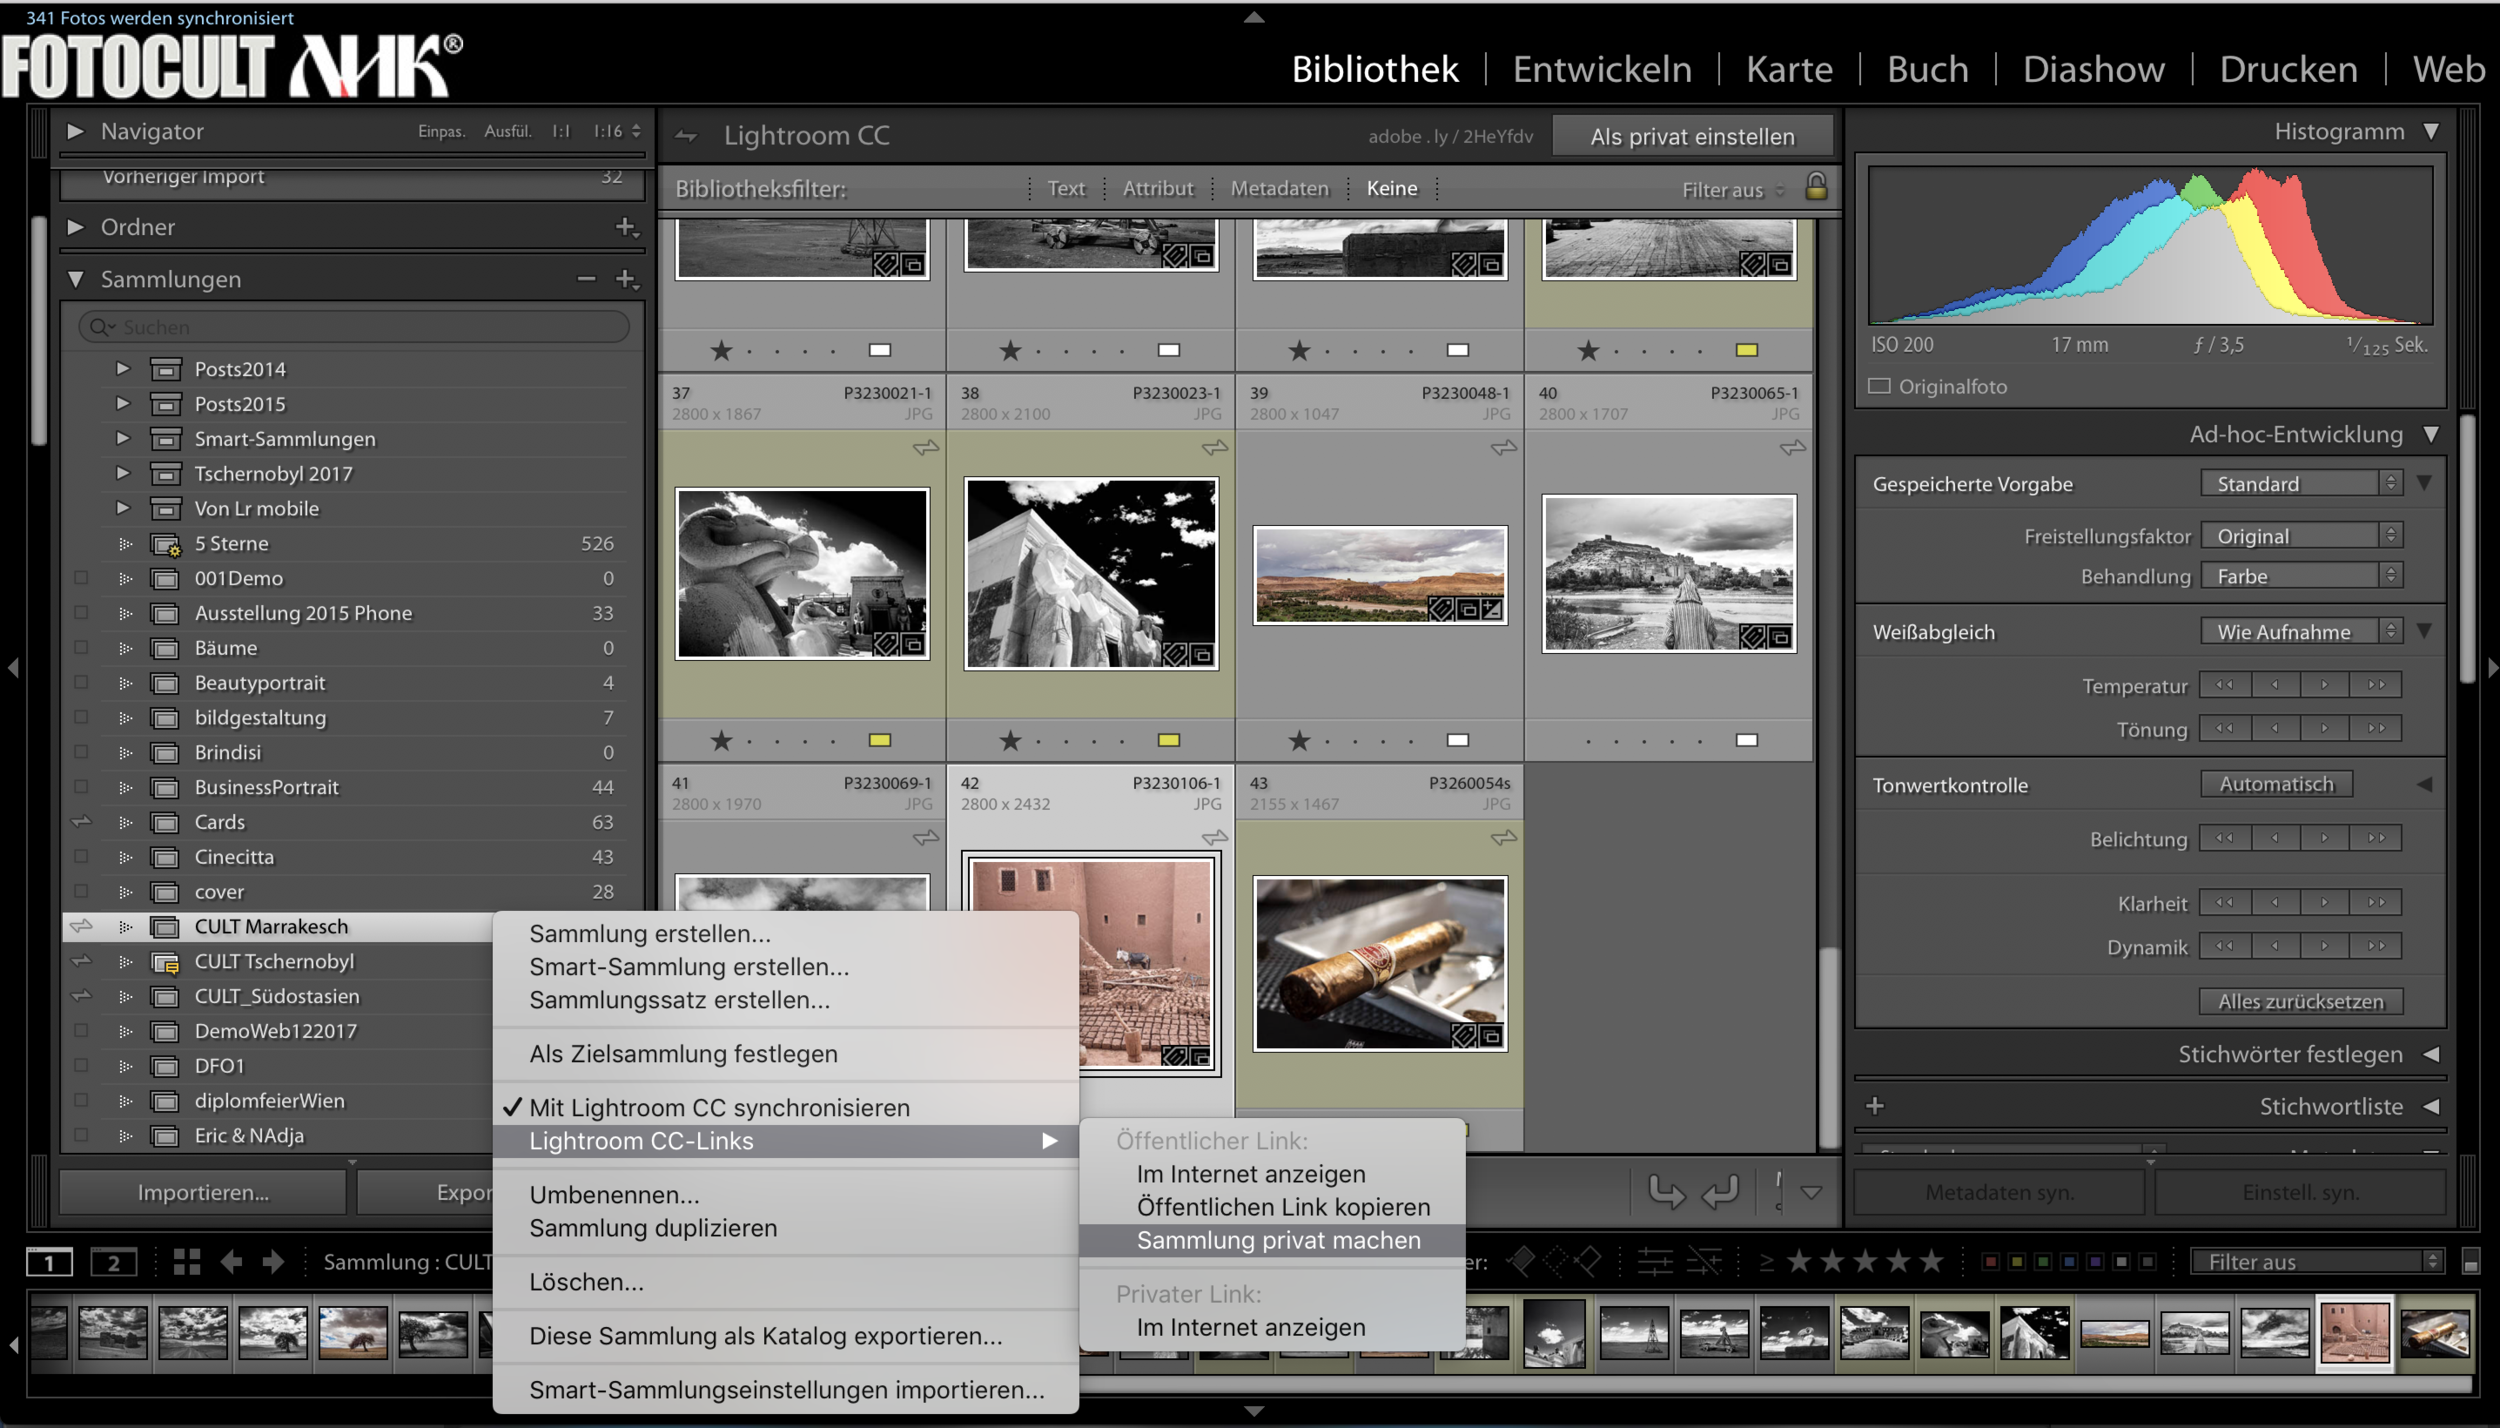Collapse the Sammlungen panel
The width and height of the screenshot is (2500, 1428).
(x=75, y=279)
